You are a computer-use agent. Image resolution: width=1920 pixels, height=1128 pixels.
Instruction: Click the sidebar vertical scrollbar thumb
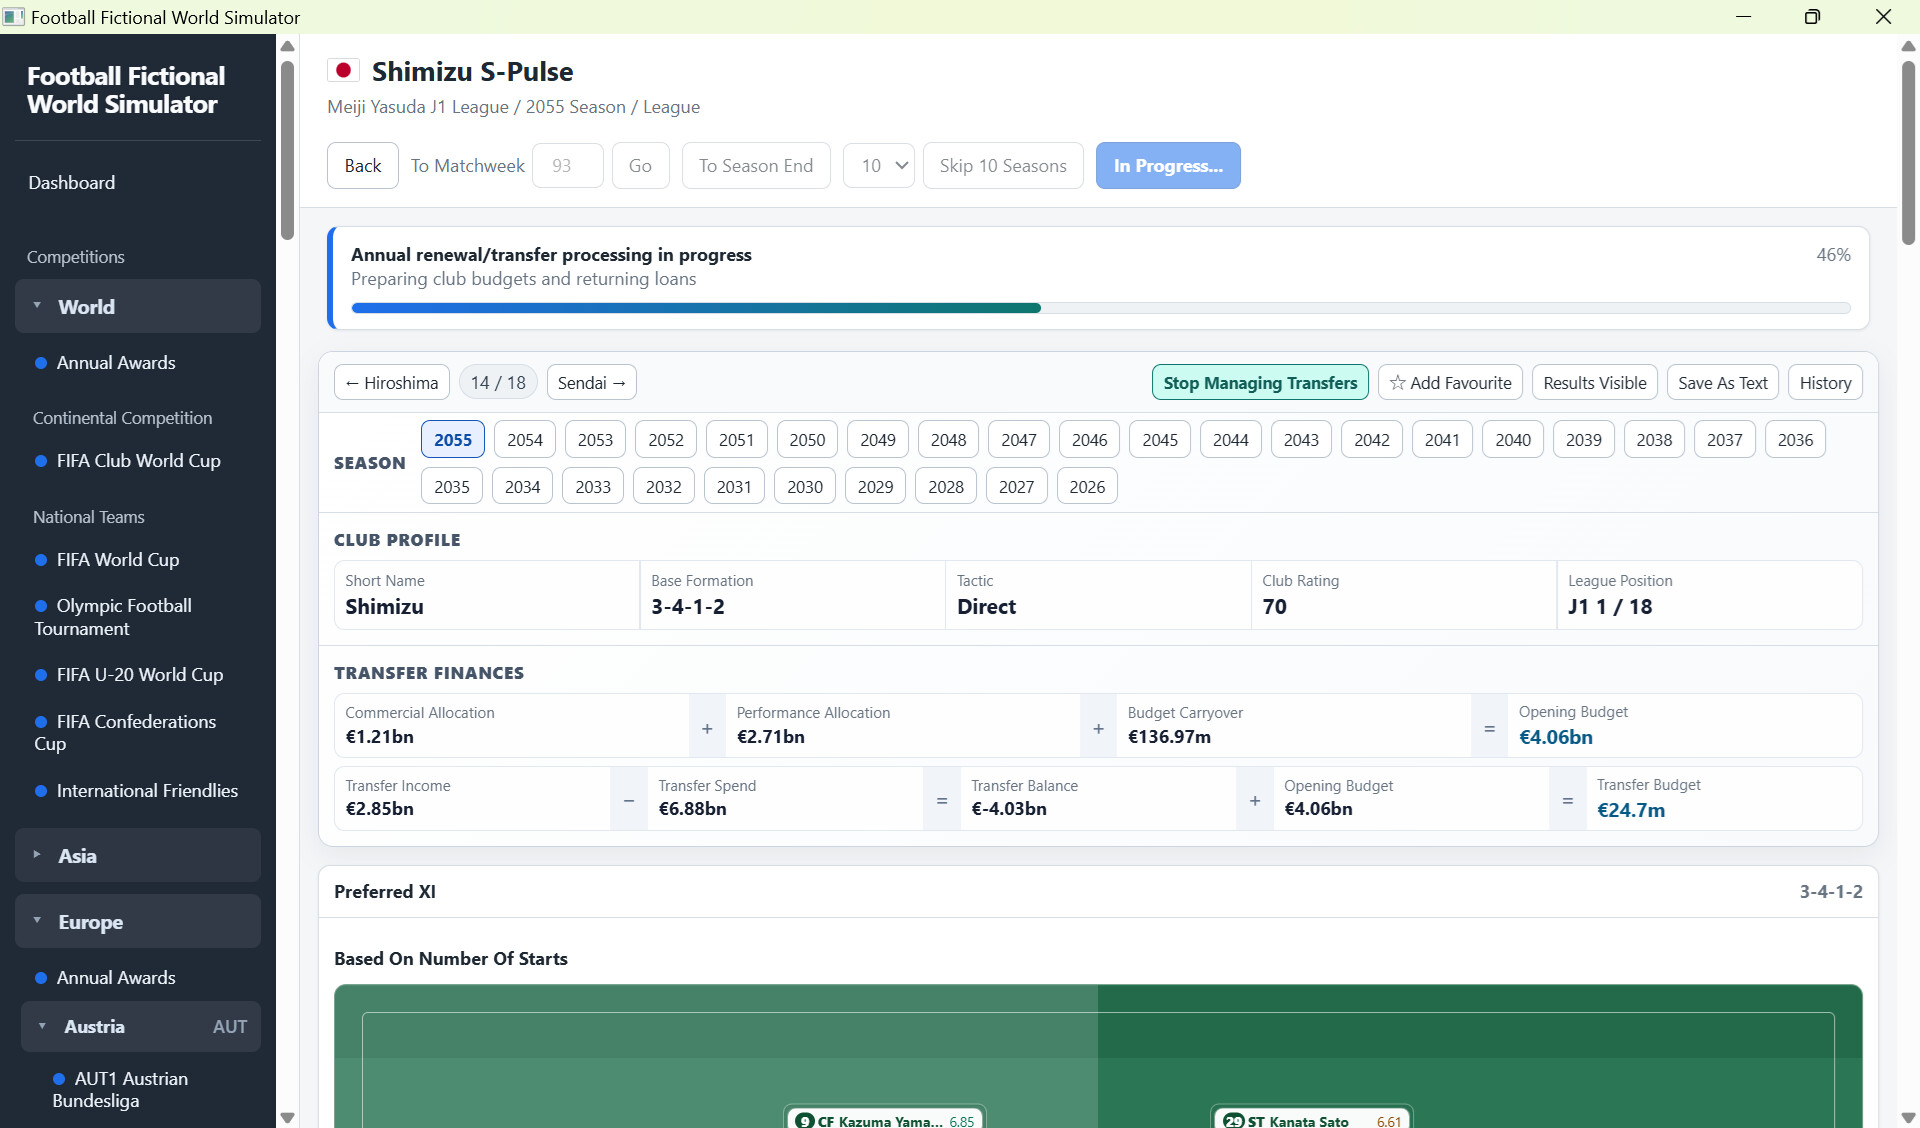tap(288, 150)
